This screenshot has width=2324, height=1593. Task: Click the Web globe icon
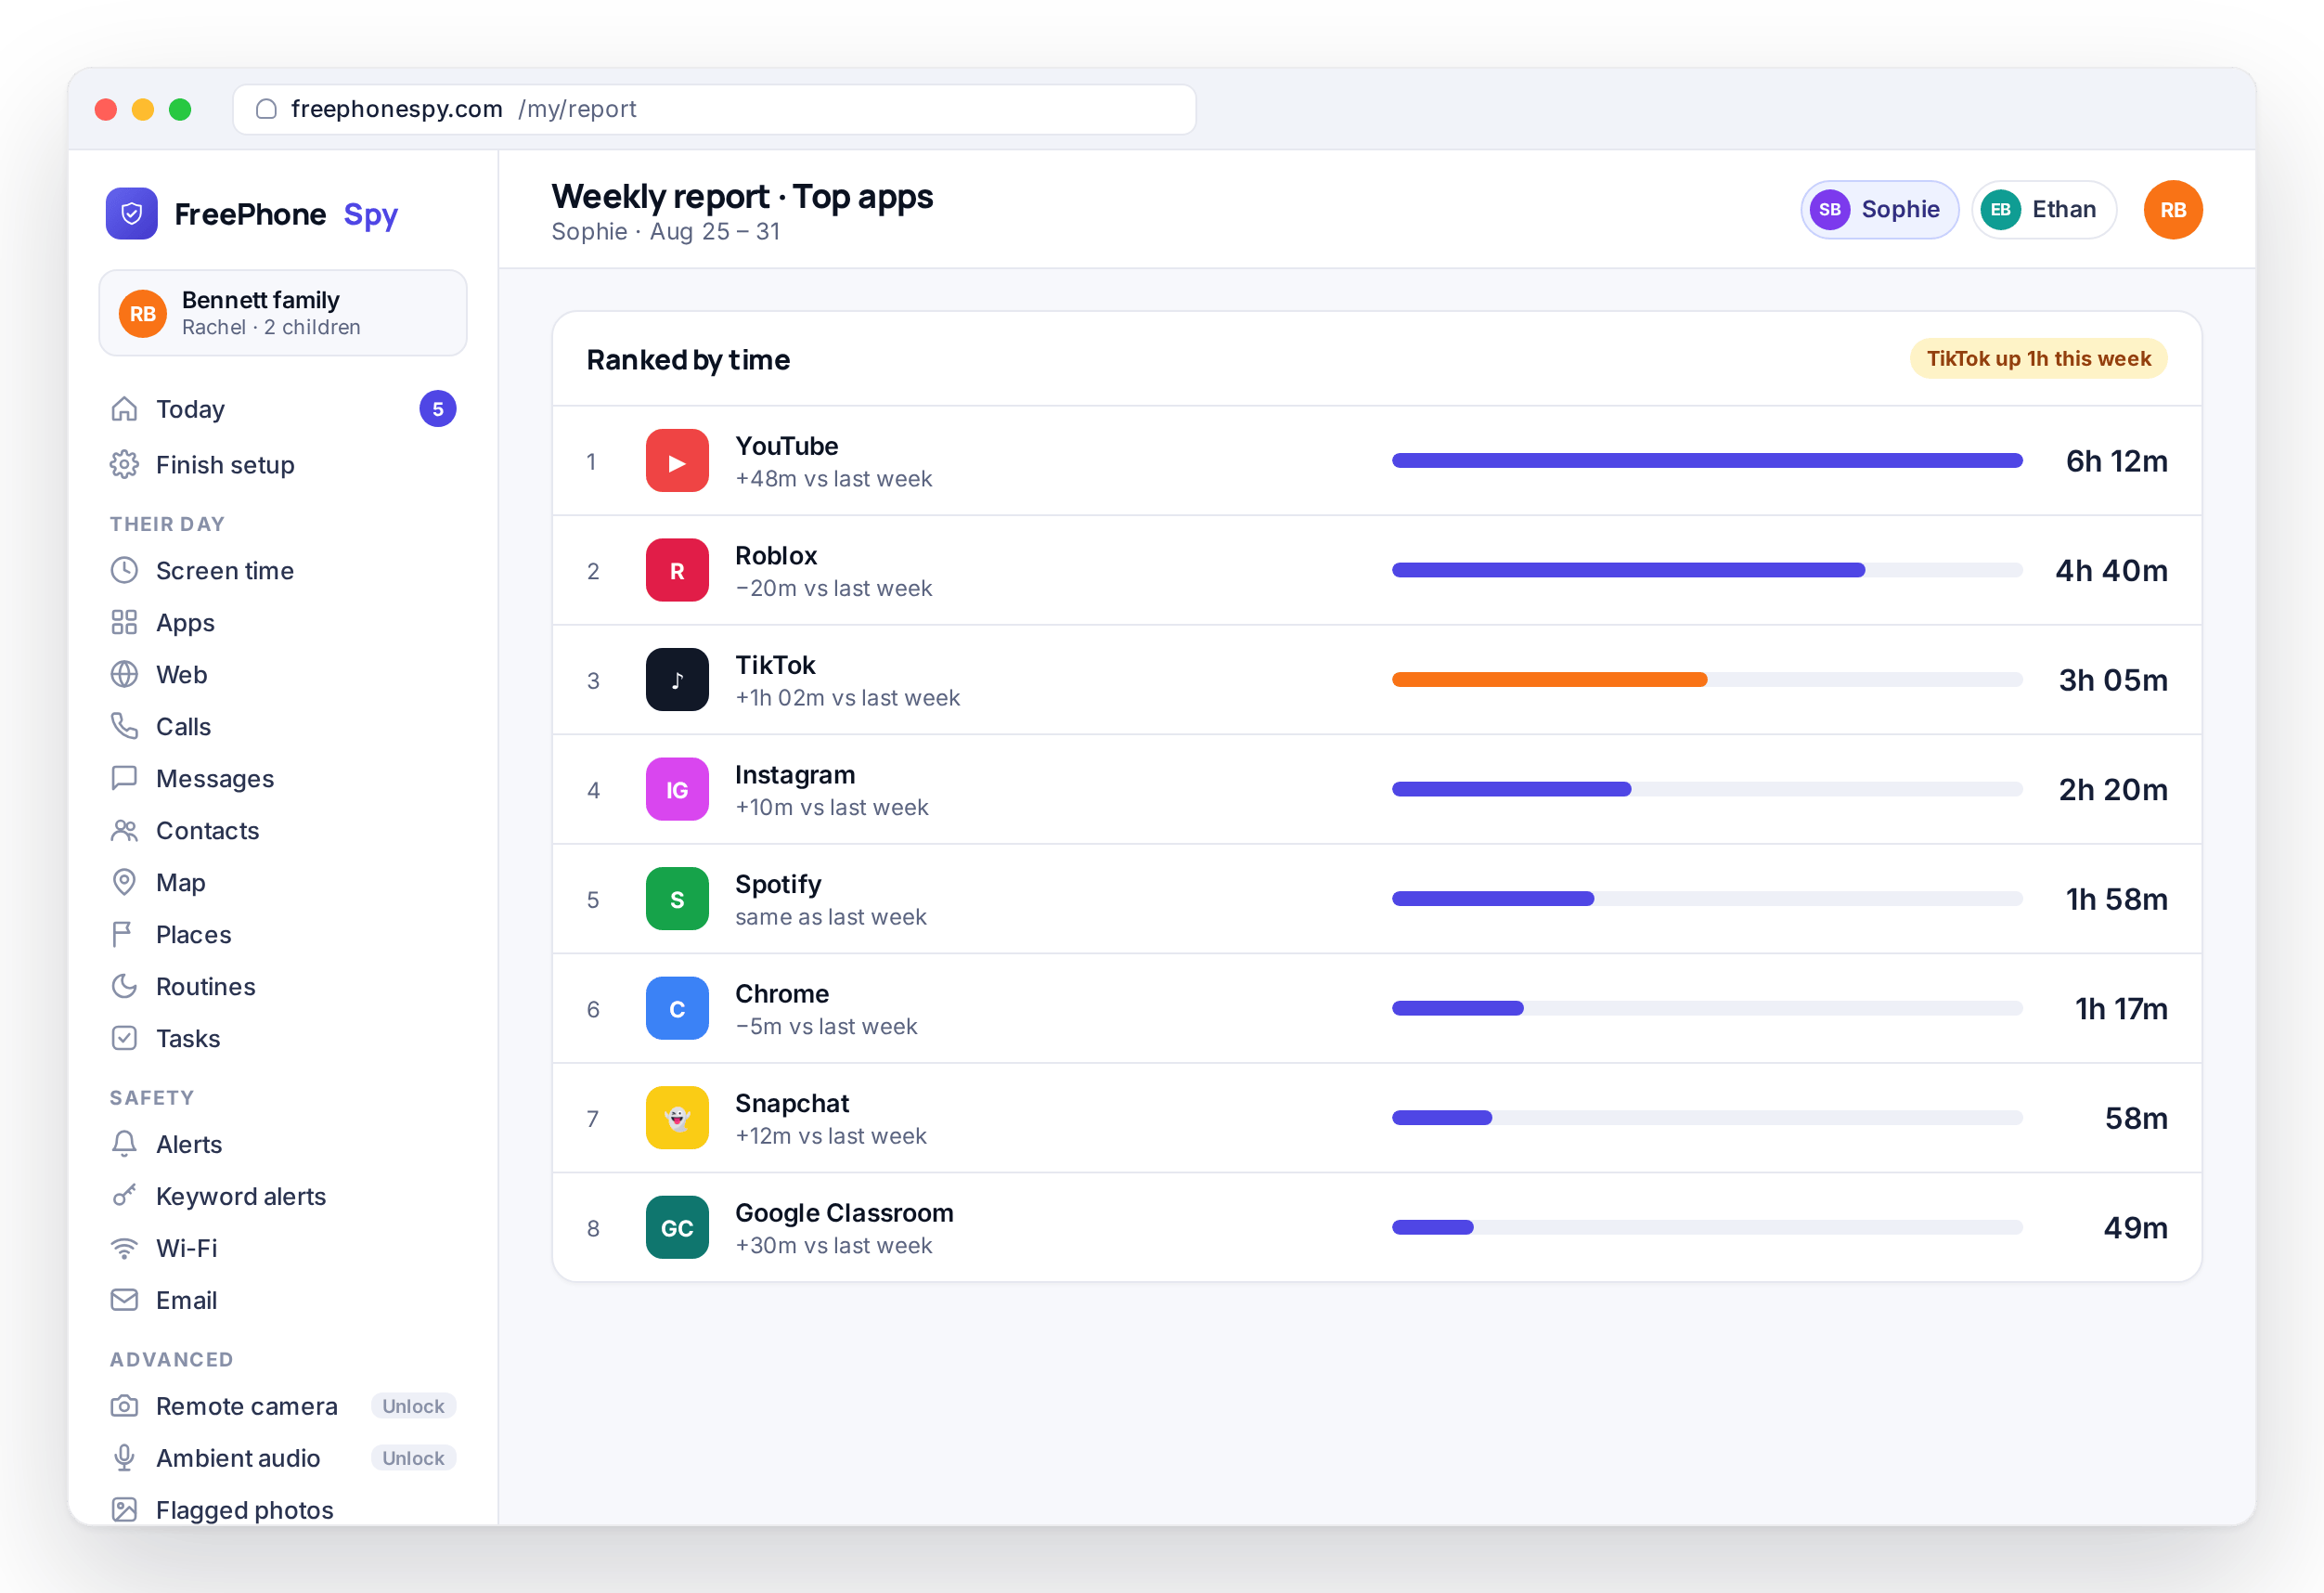tap(124, 675)
